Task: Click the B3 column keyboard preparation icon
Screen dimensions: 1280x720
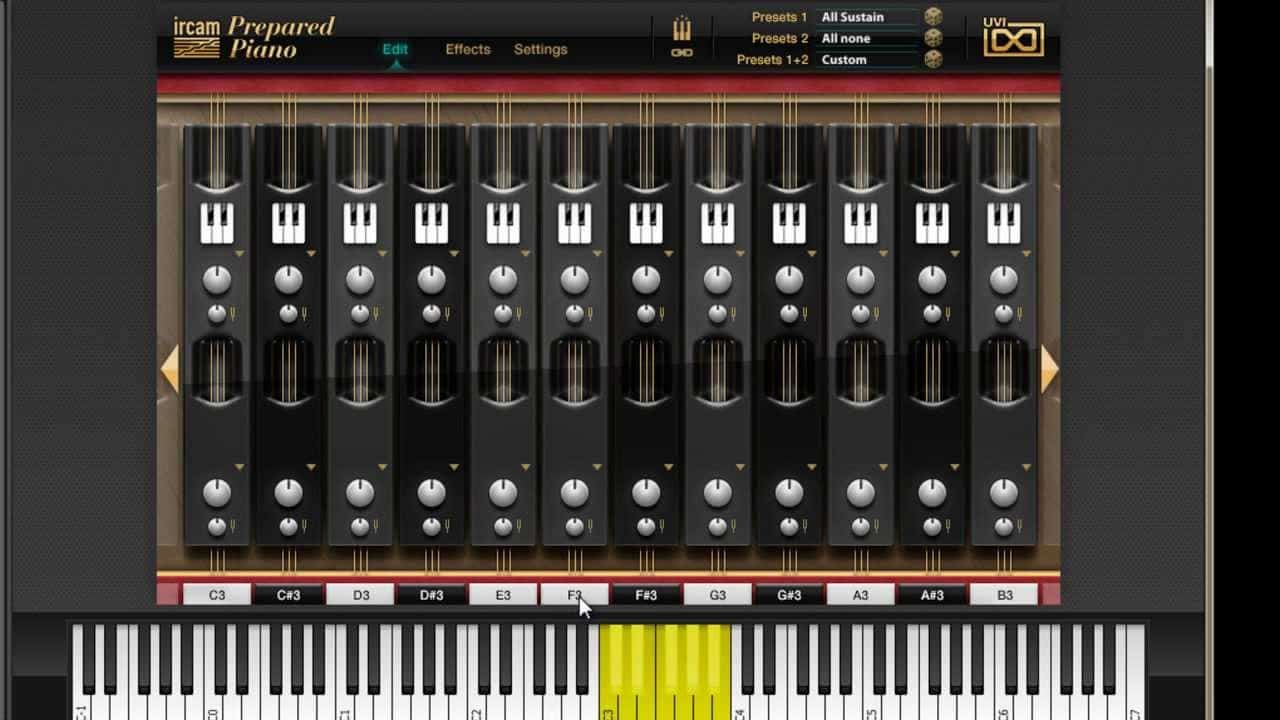Action: [1004, 224]
